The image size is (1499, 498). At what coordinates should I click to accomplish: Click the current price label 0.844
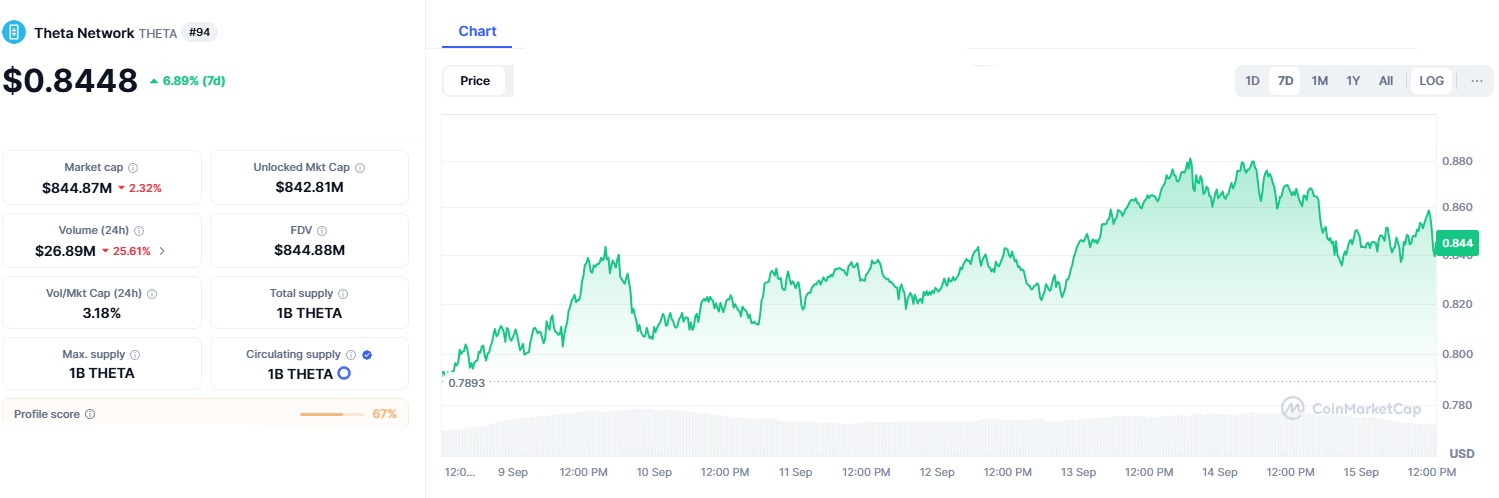tap(1456, 243)
